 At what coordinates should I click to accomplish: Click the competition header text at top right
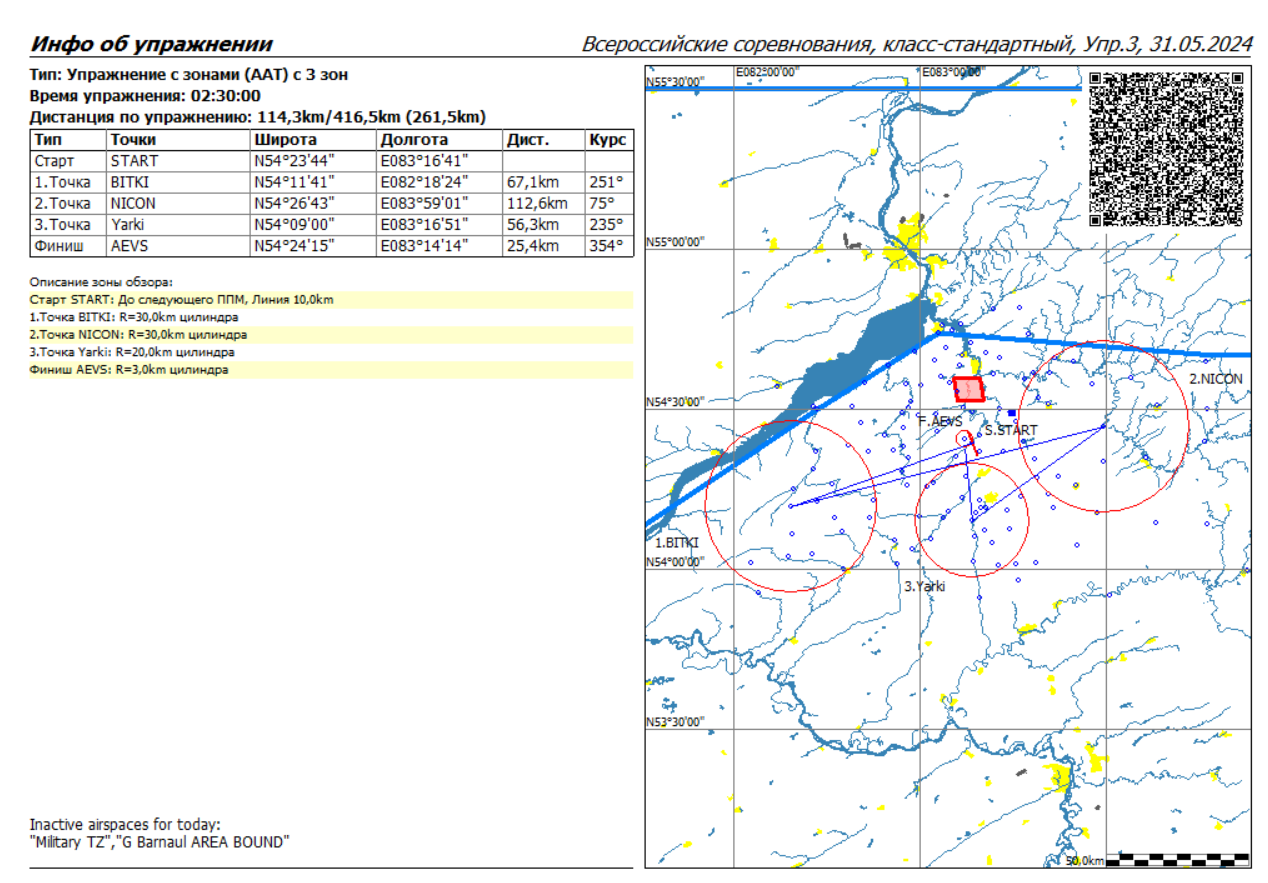click(917, 45)
